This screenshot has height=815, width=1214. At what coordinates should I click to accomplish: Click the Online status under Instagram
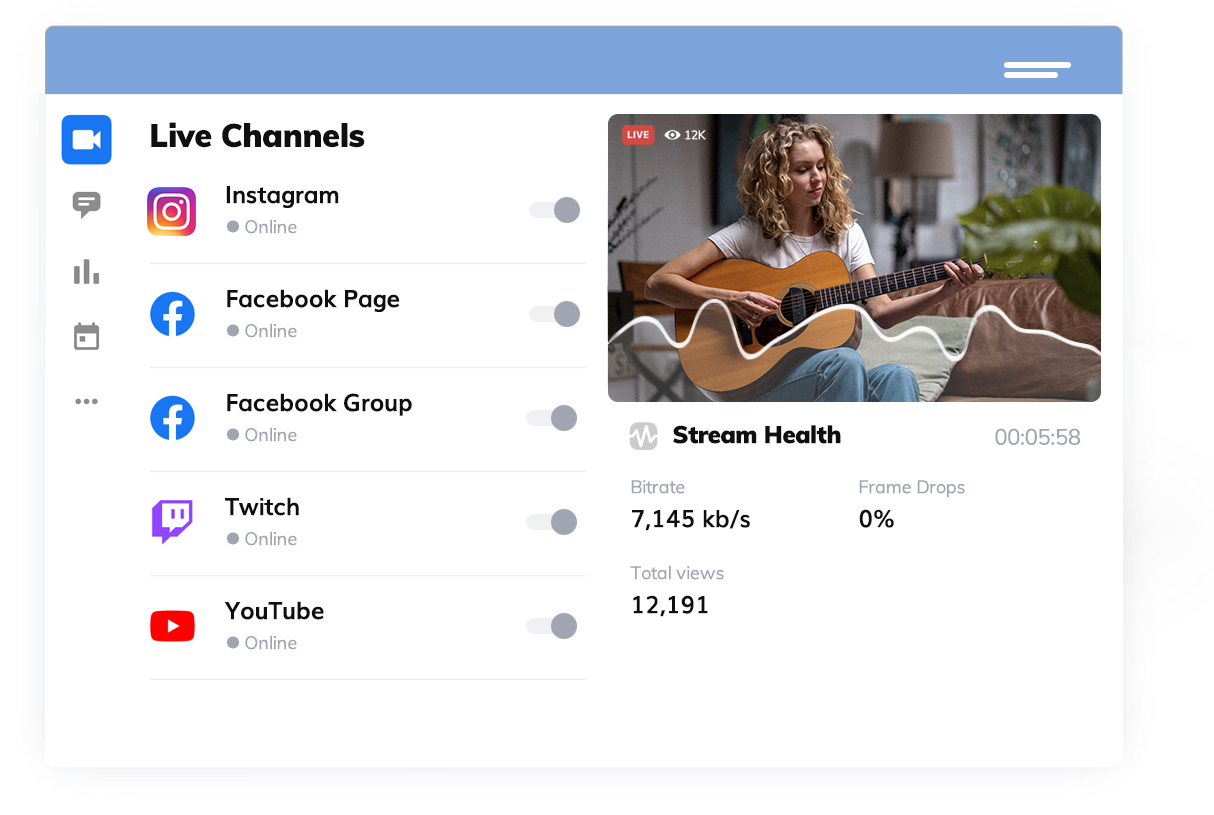pyautogui.click(x=262, y=227)
